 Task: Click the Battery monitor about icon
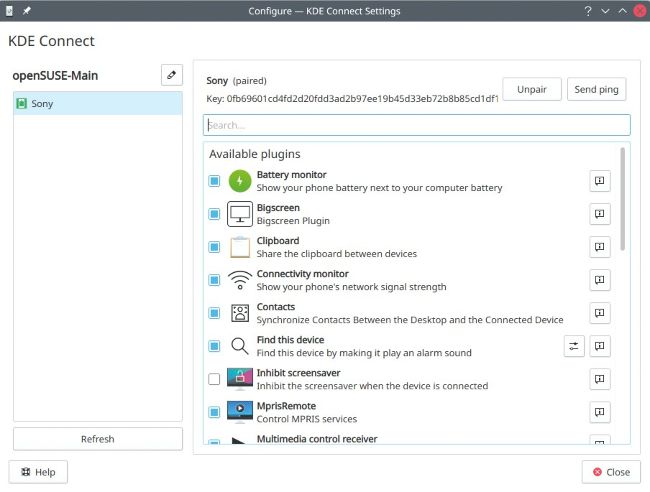(x=599, y=181)
